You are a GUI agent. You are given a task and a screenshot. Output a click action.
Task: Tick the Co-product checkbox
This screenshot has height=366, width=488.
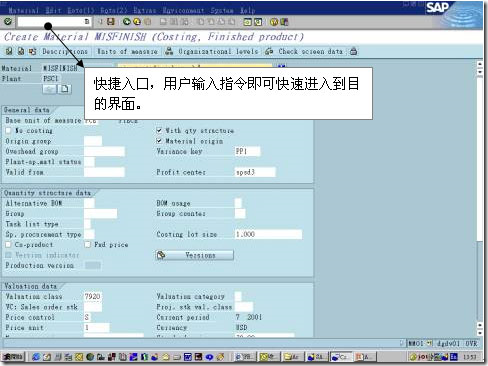8,244
